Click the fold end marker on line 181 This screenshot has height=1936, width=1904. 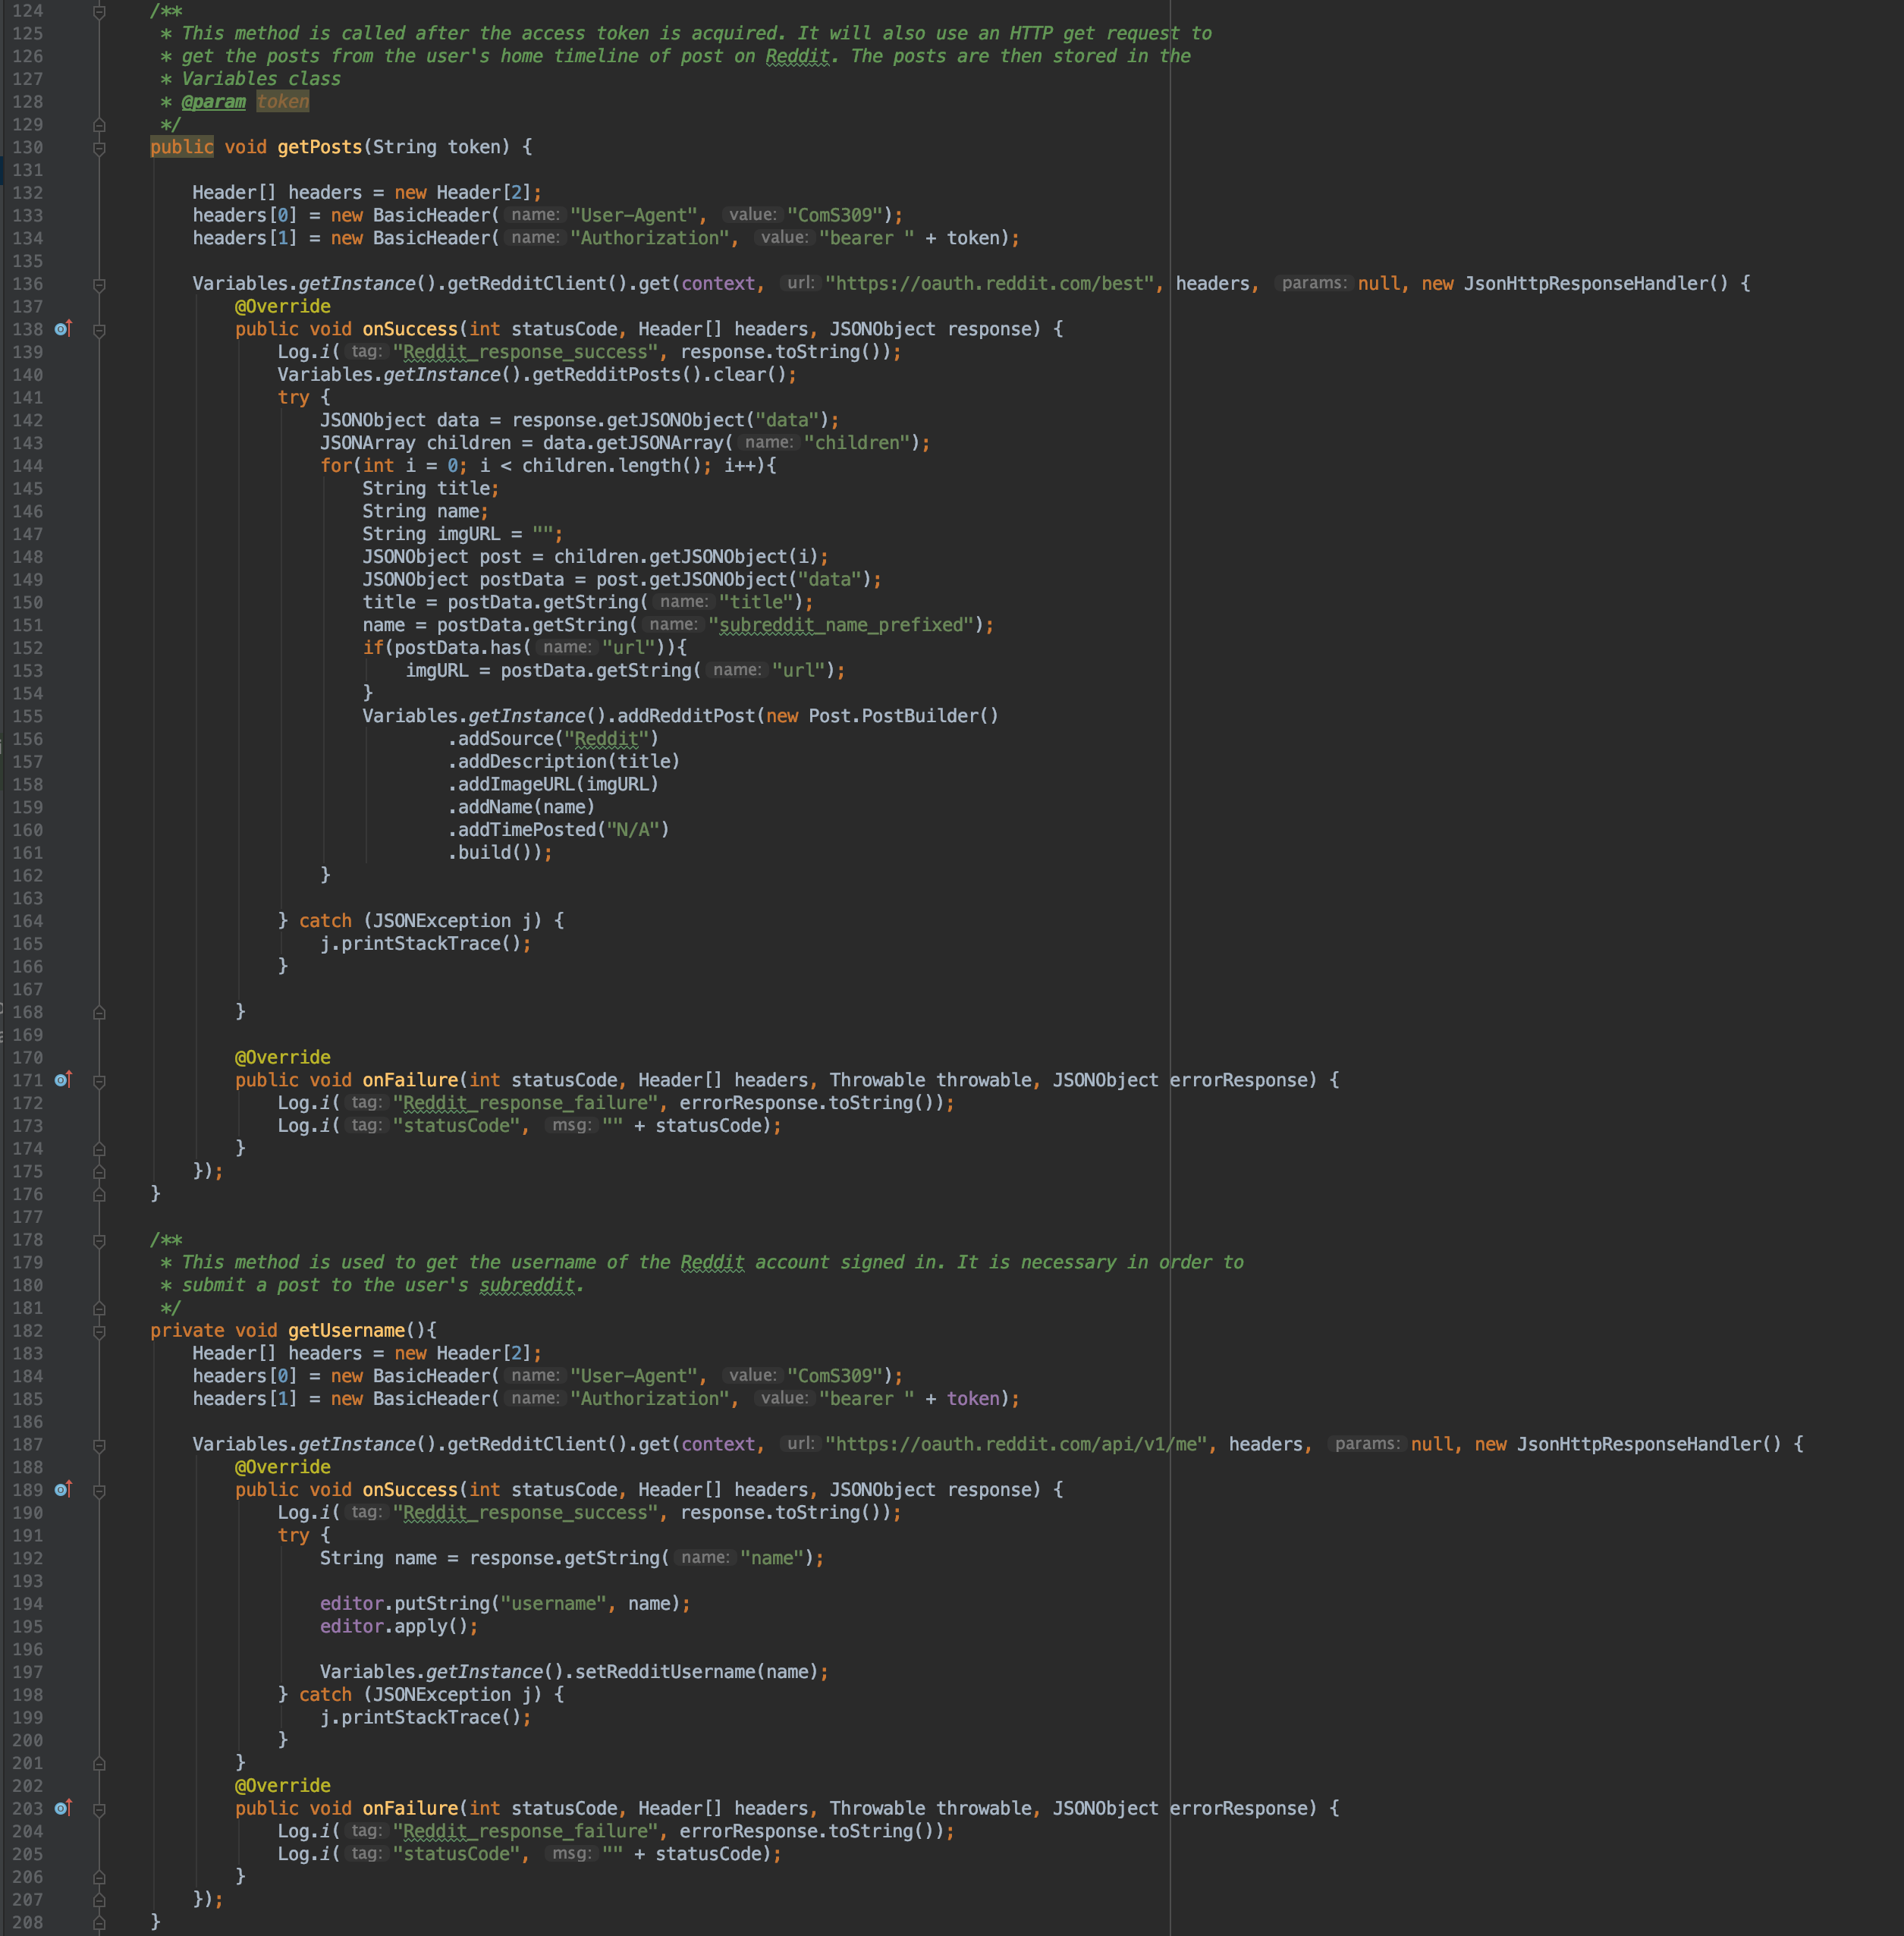(99, 1308)
